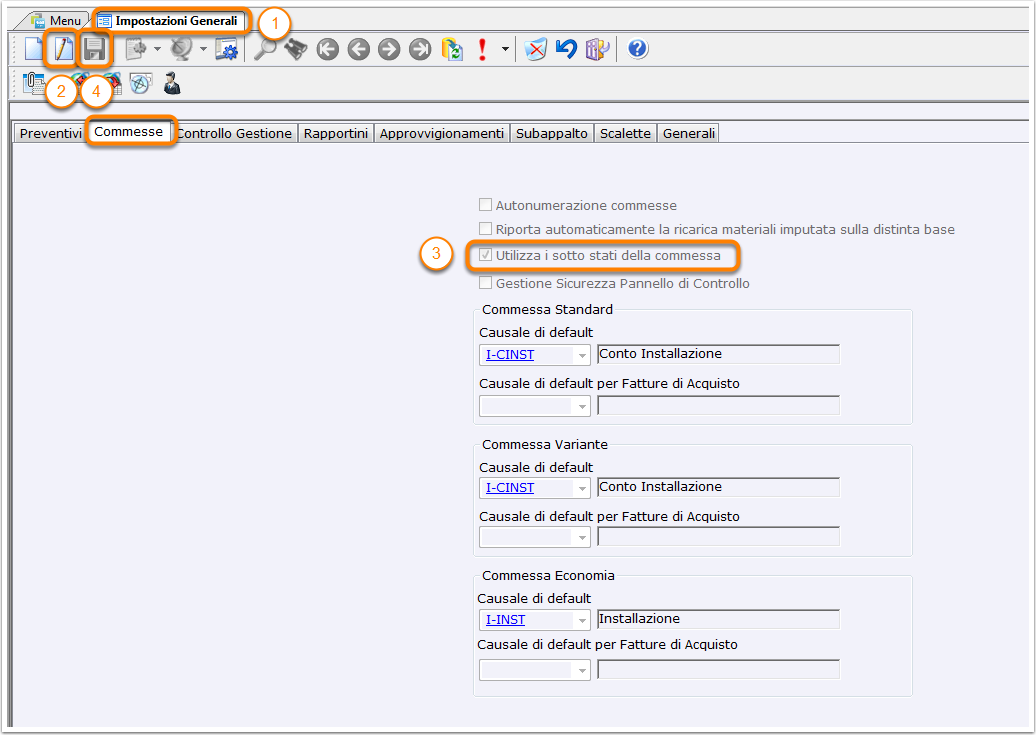Toggle Gestione Sicurezza Pannello di Controllo checkbox
Screen dimensions: 1036x735
486,283
